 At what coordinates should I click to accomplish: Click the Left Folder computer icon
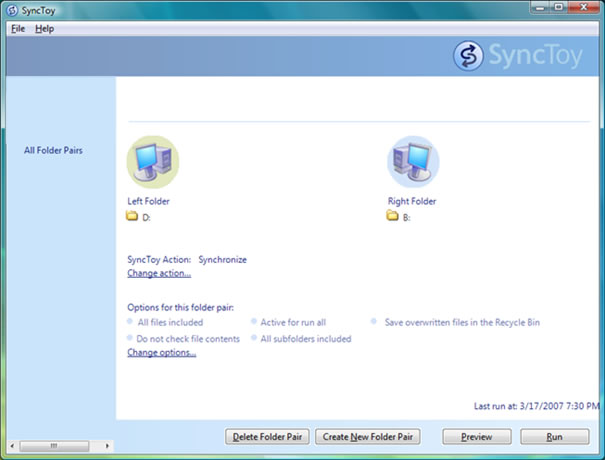153,162
